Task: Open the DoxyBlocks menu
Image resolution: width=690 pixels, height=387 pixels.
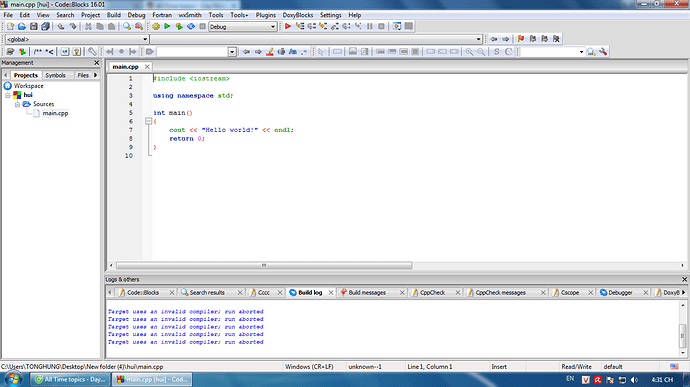Action: coord(297,15)
